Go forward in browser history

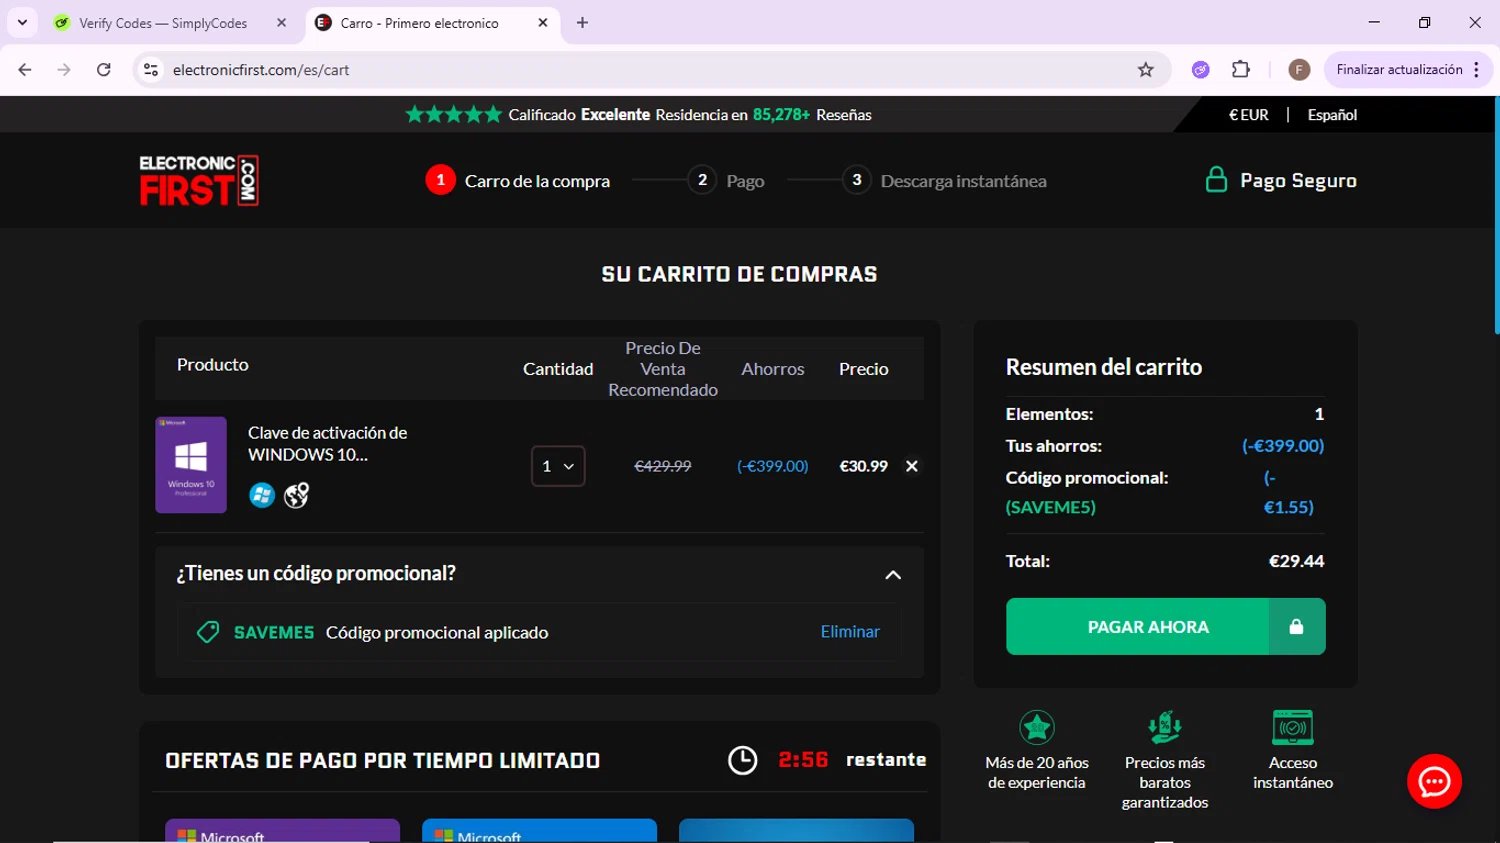point(64,70)
